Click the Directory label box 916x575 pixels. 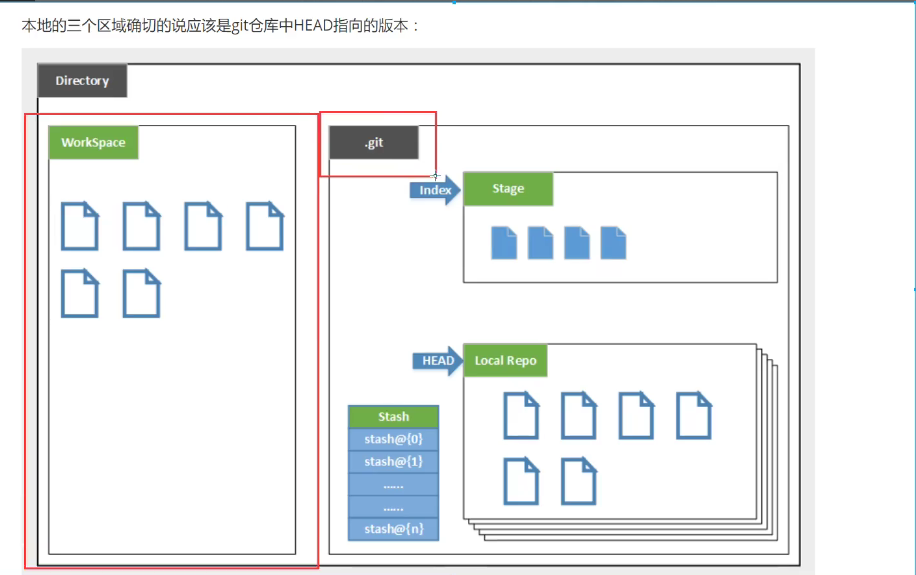click(82, 81)
